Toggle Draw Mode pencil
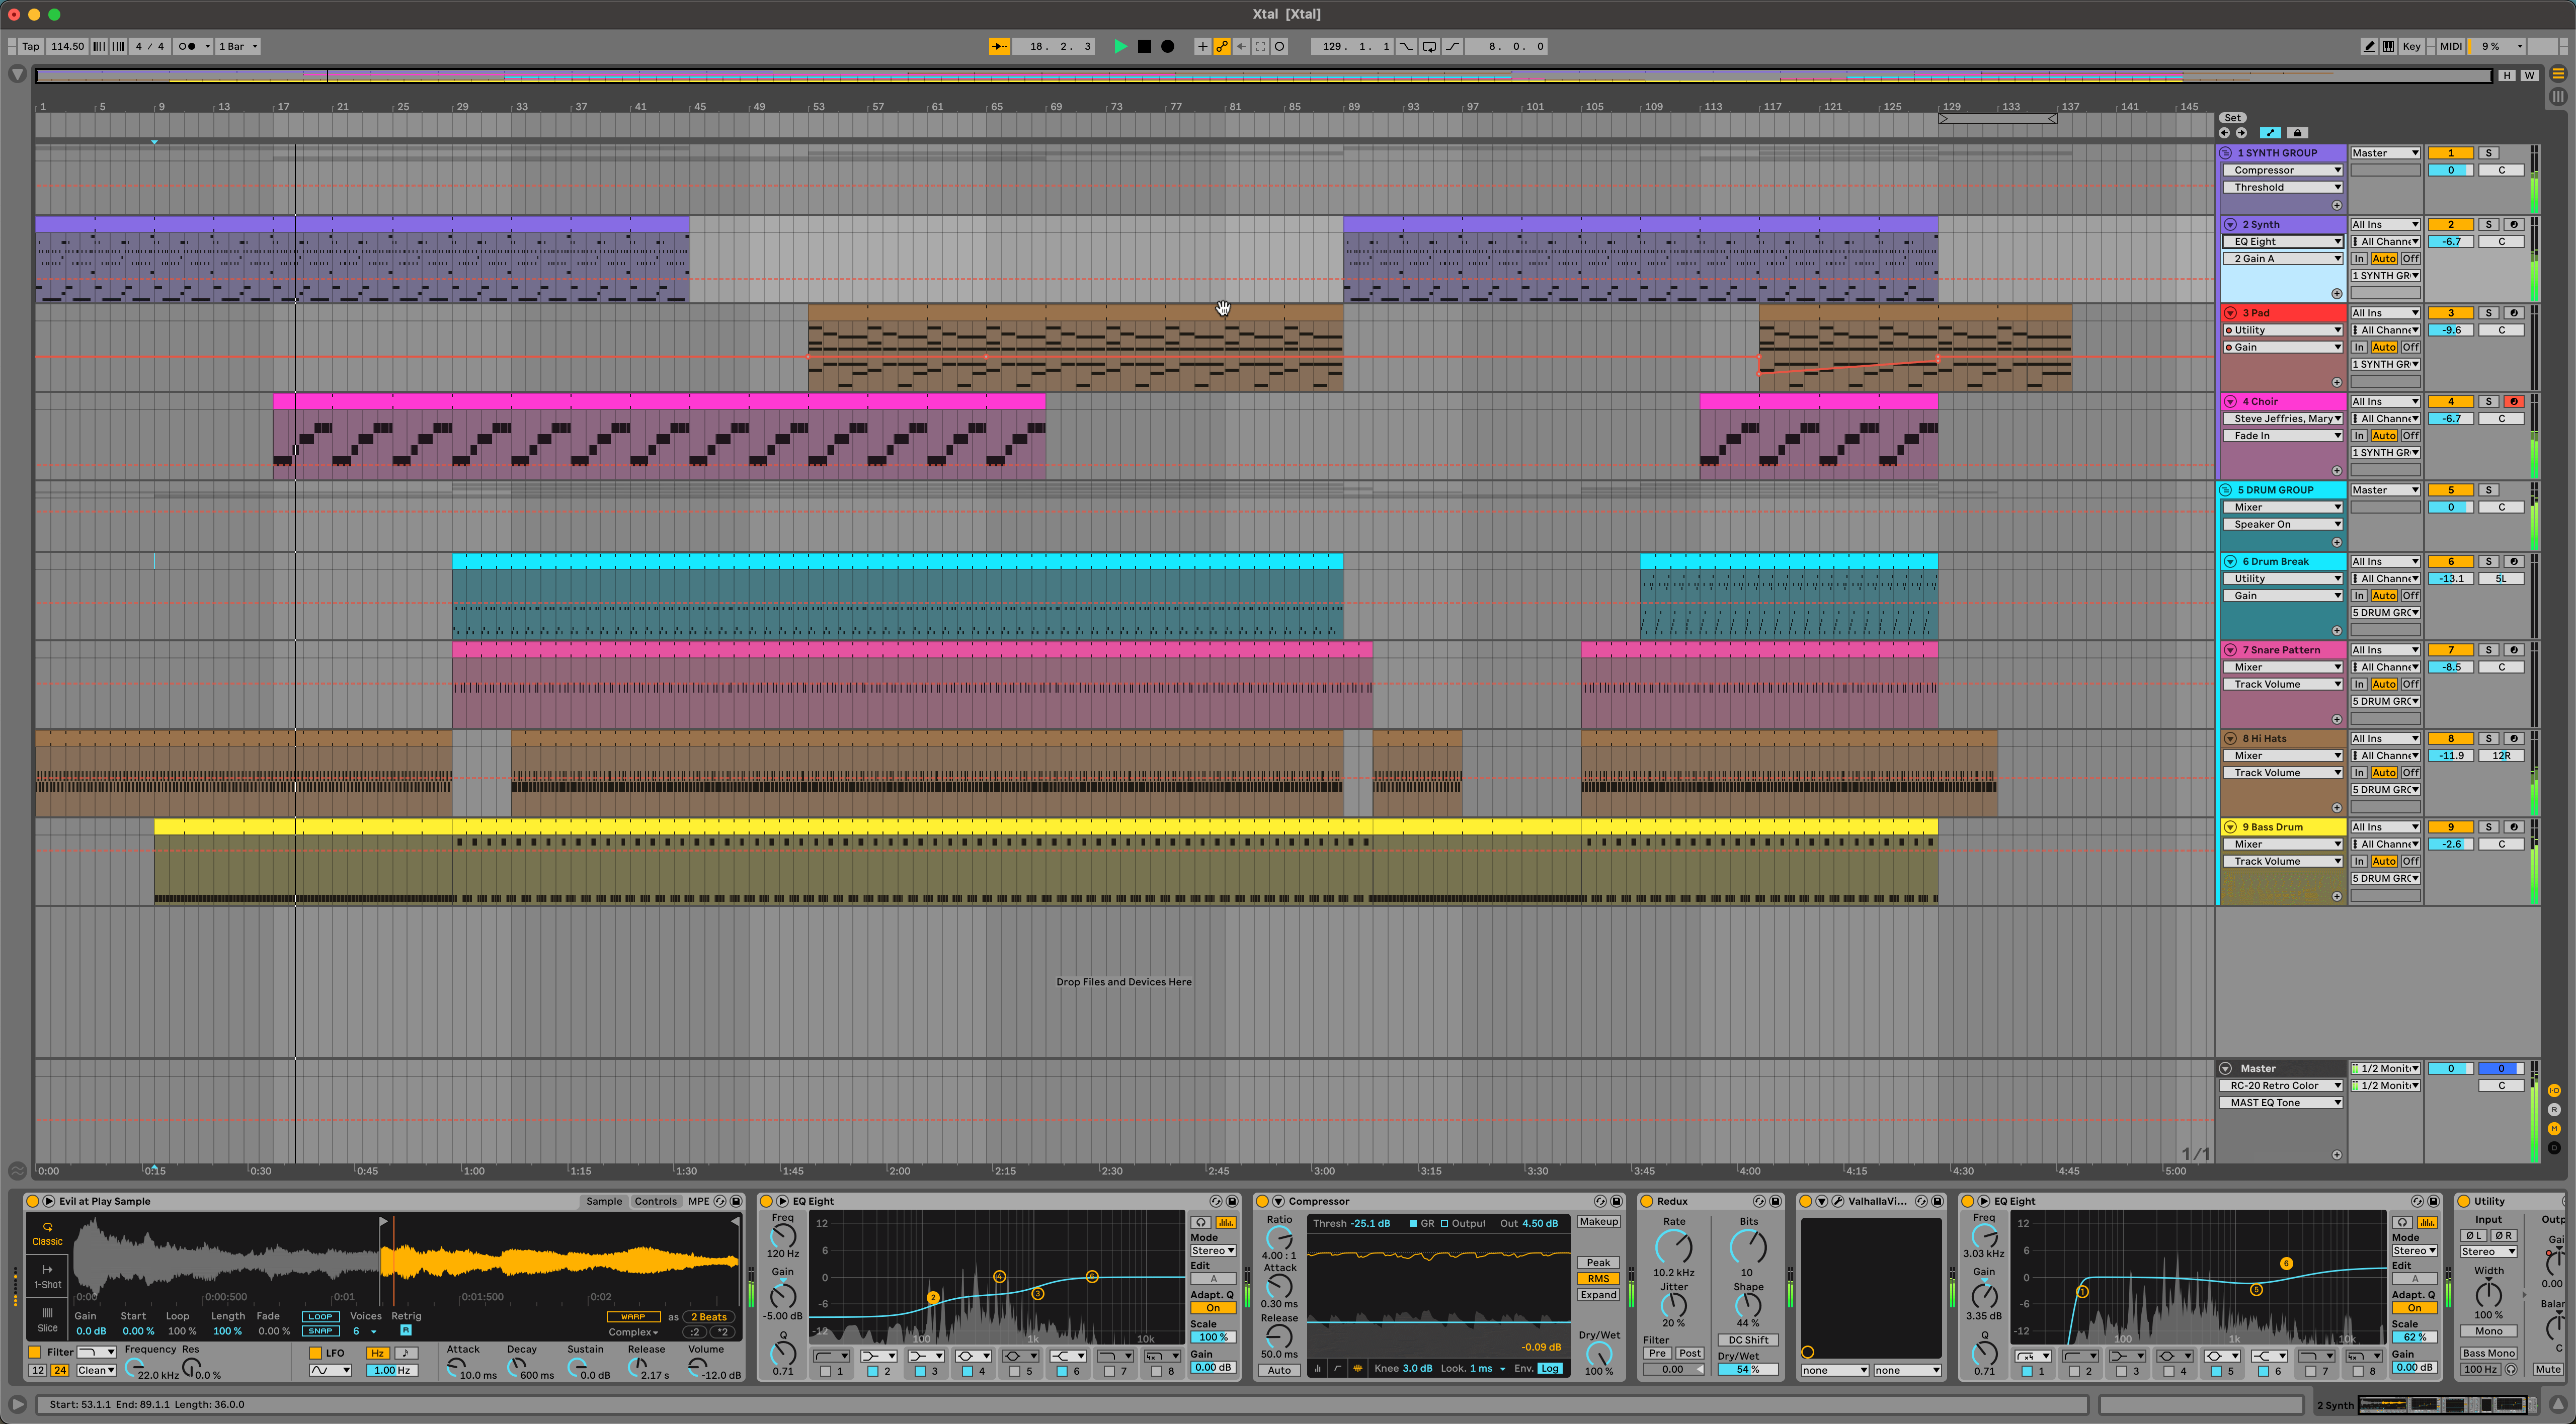The image size is (2576, 1424). pos(2368,46)
